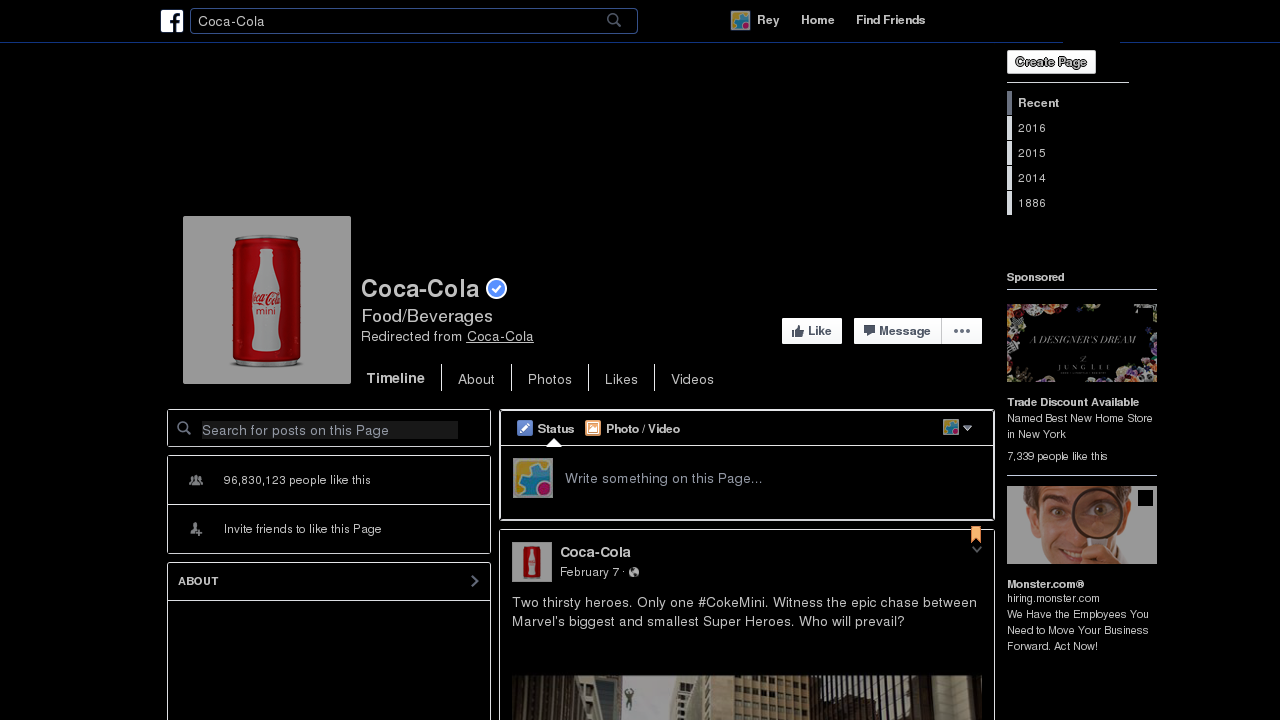The image size is (1280, 720).
Task: Open the A Designer's Dream ad image
Action: point(1082,343)
